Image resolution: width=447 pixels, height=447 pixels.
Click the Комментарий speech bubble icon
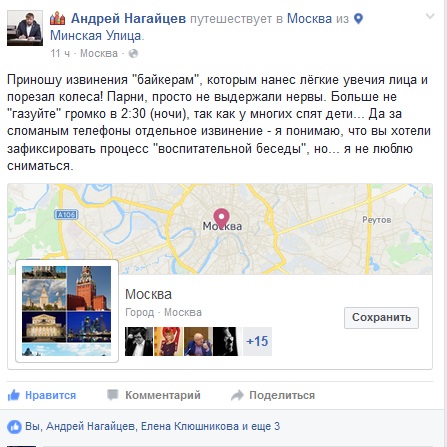coord(113,395)
